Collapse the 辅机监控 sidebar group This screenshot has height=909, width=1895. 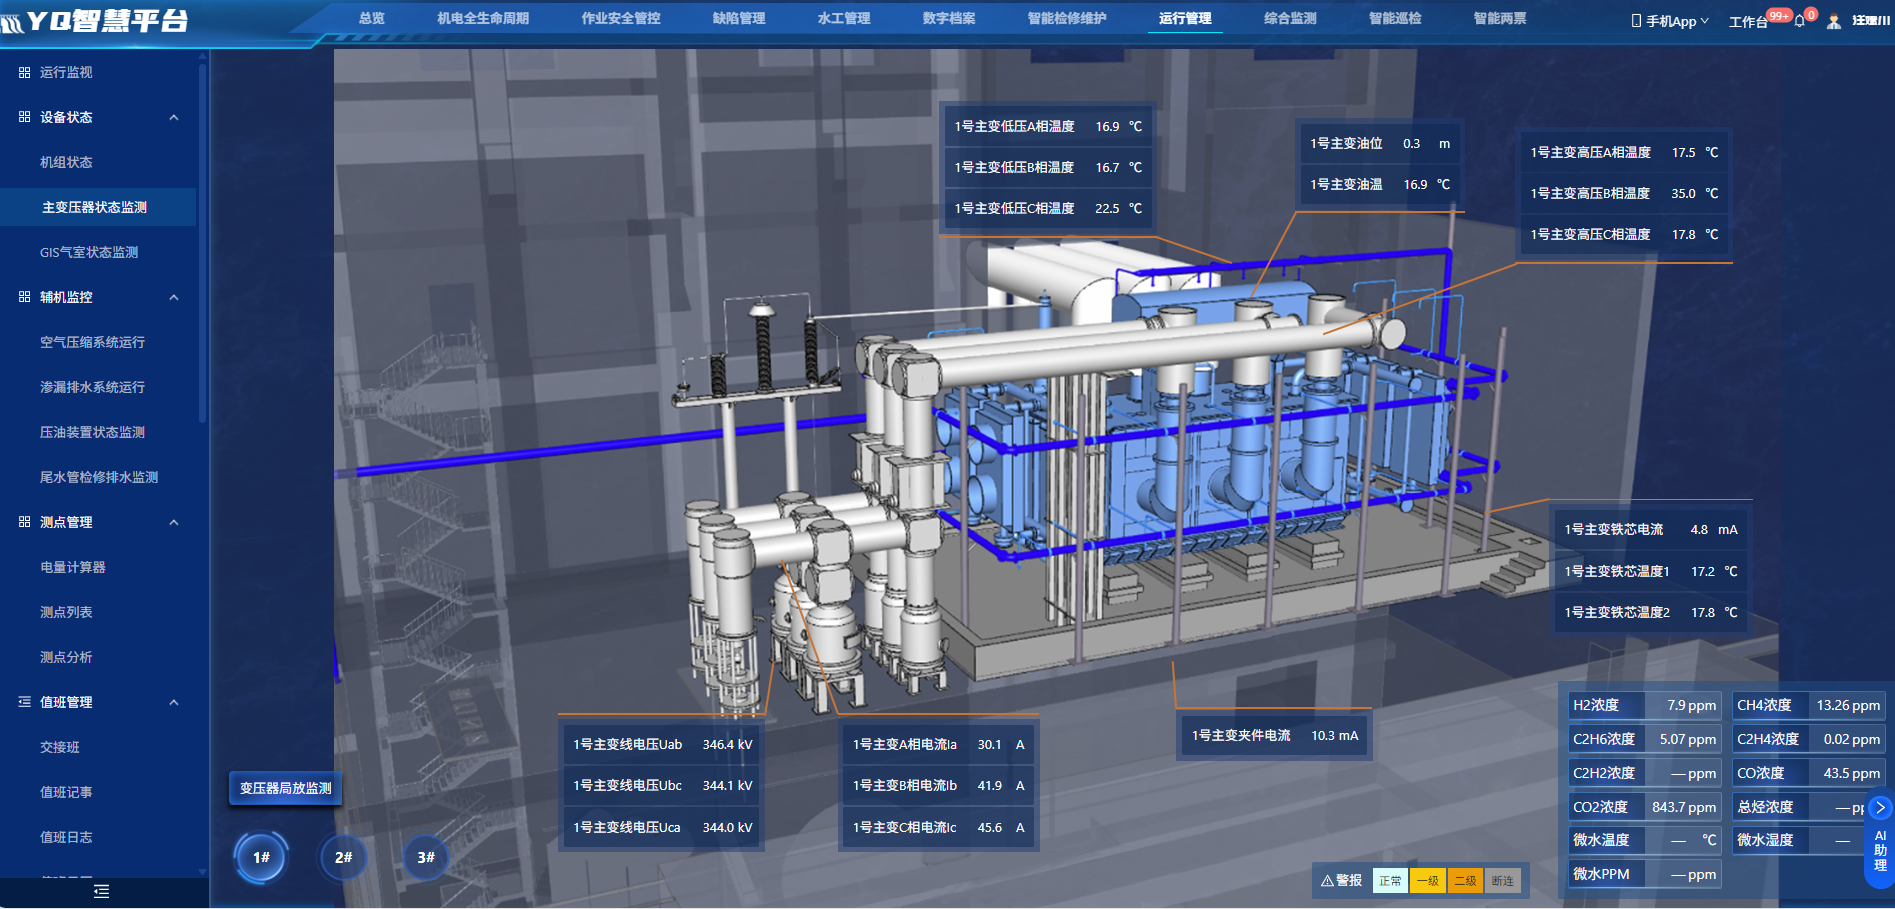click(174, 297)
